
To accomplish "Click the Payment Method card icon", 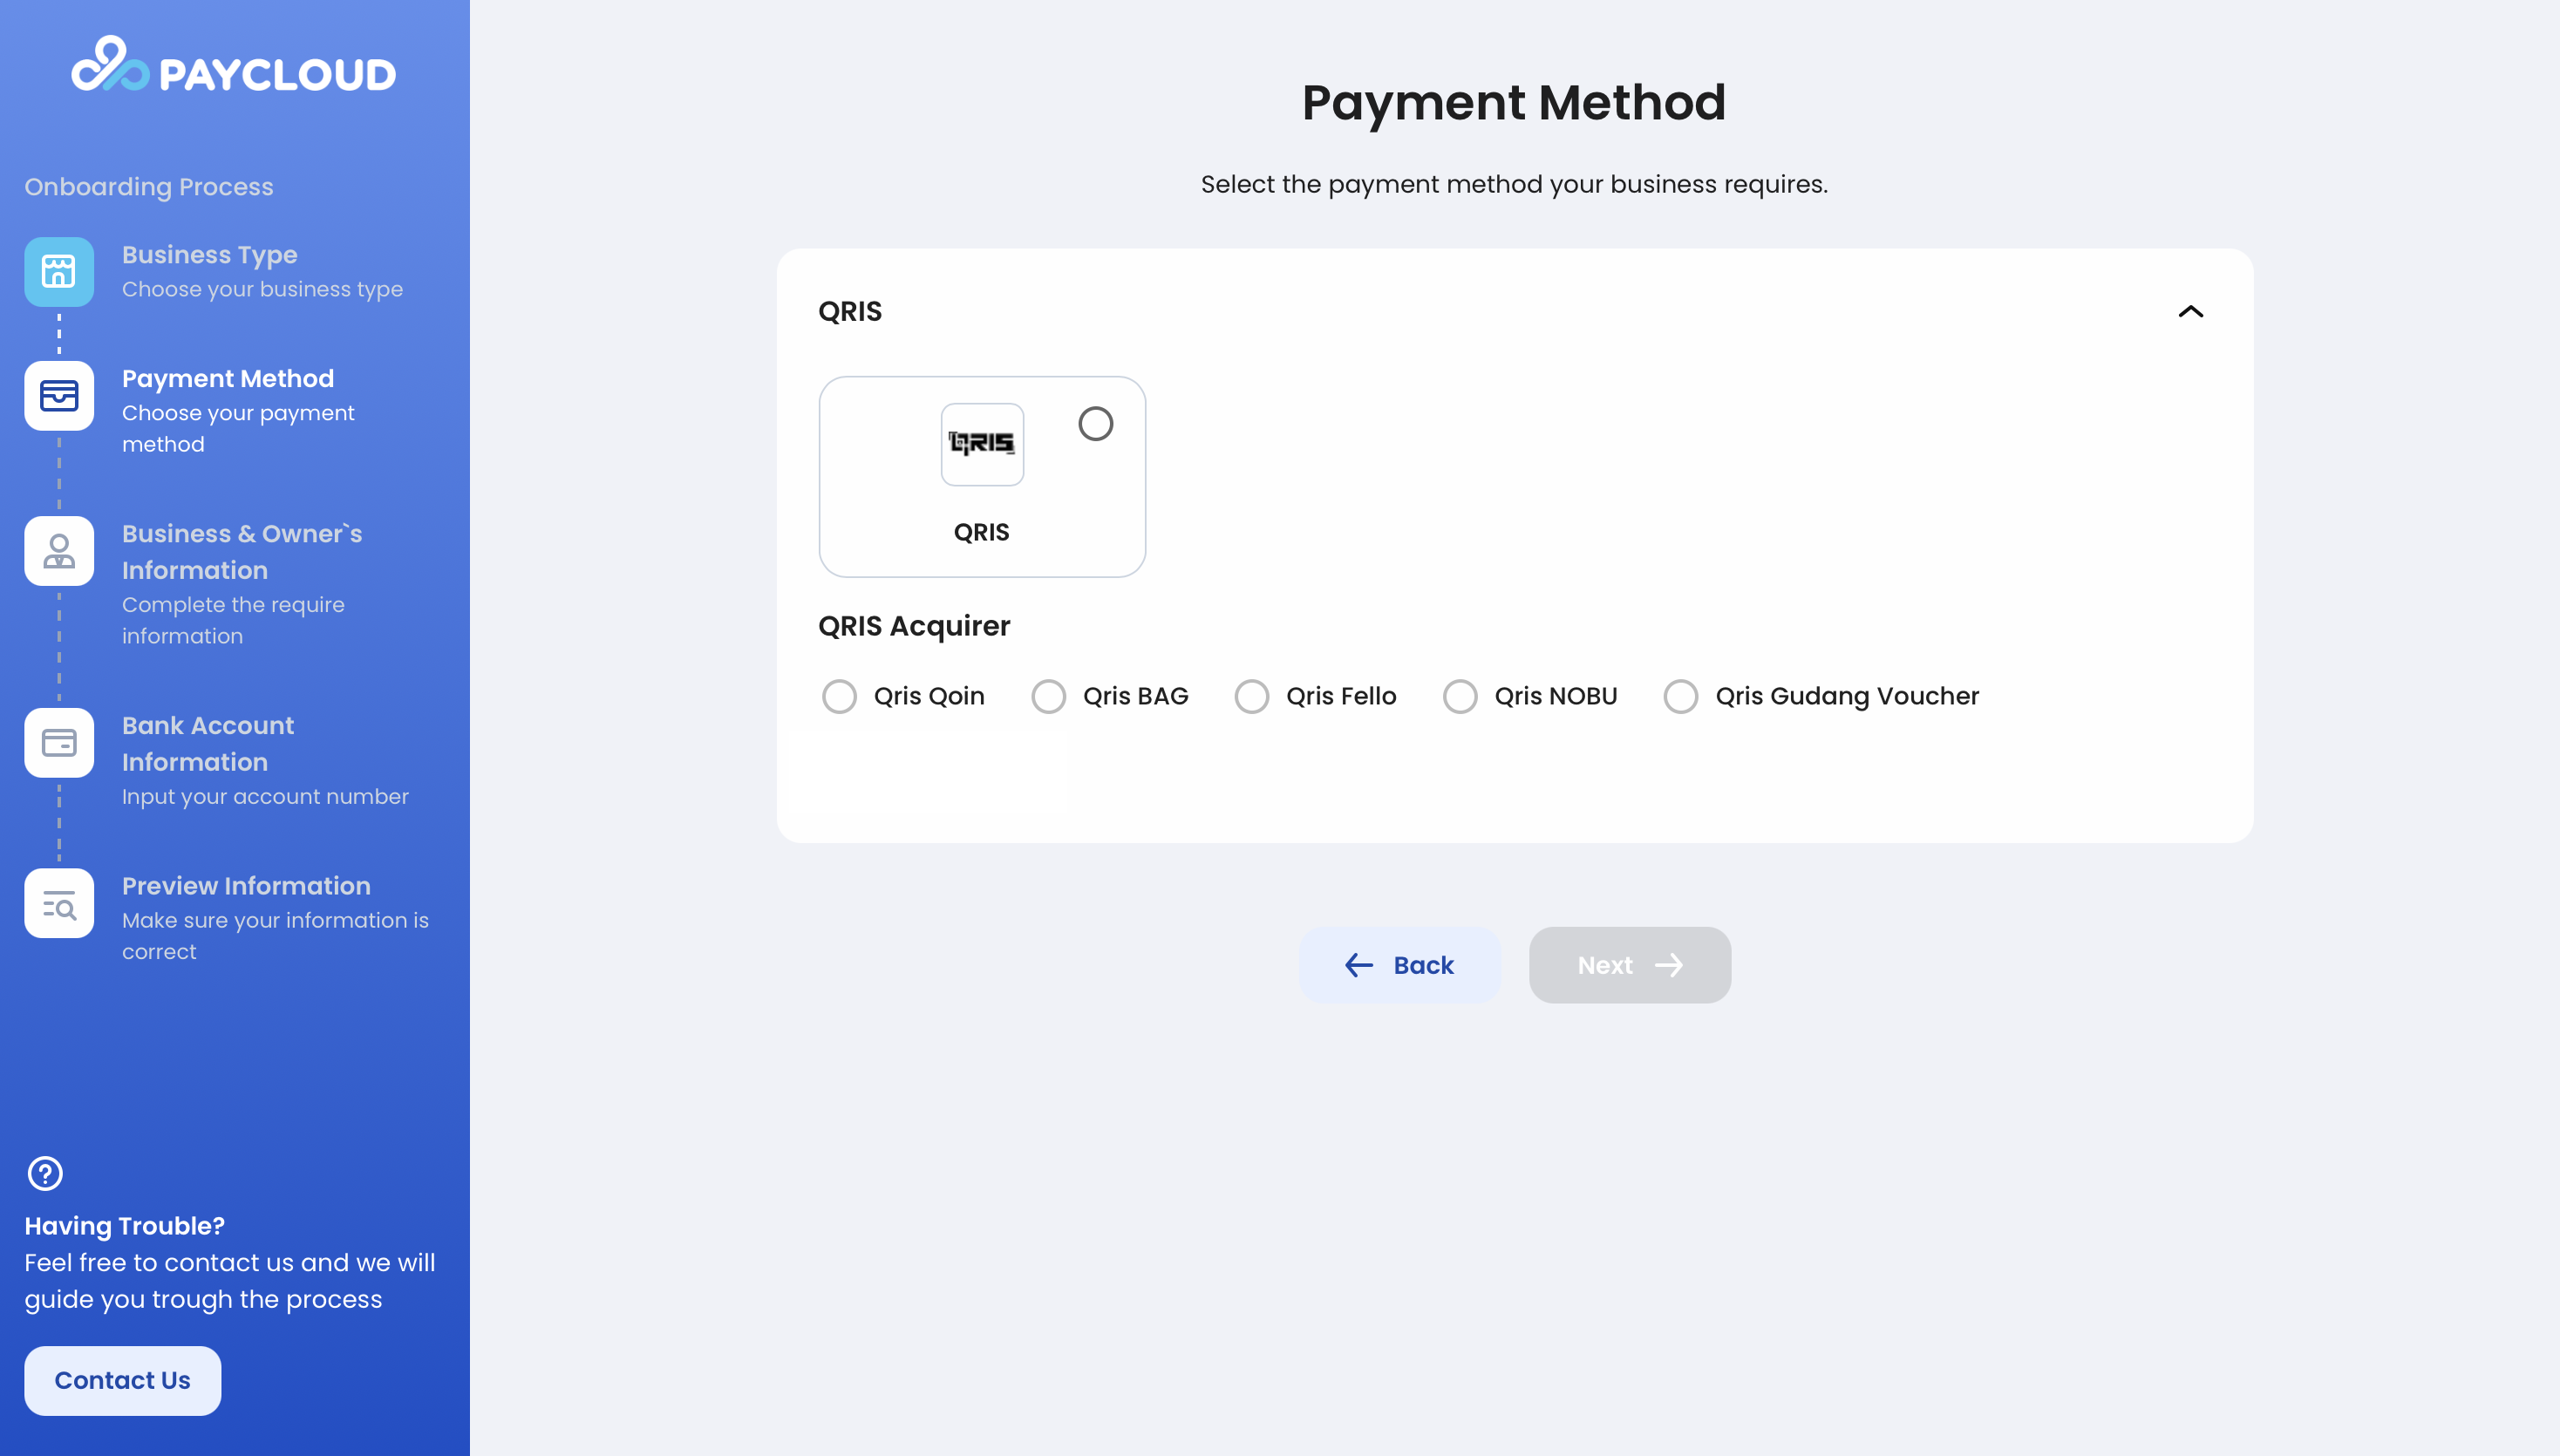I will click(x=59, y=395).
